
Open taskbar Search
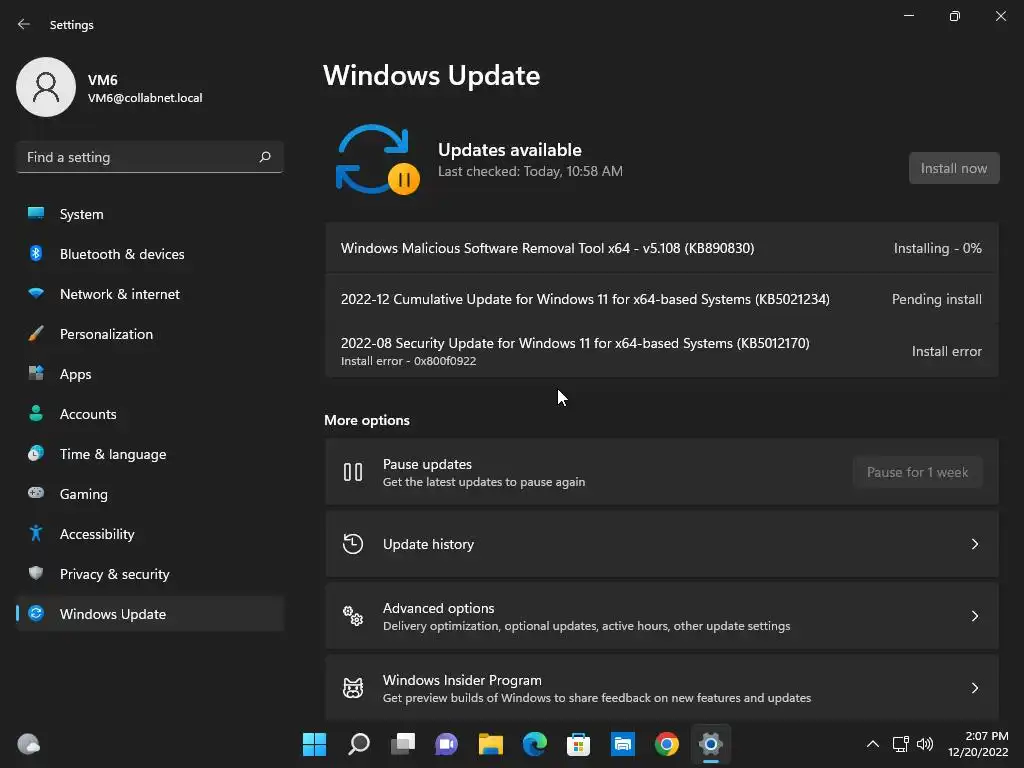(359, 744)
